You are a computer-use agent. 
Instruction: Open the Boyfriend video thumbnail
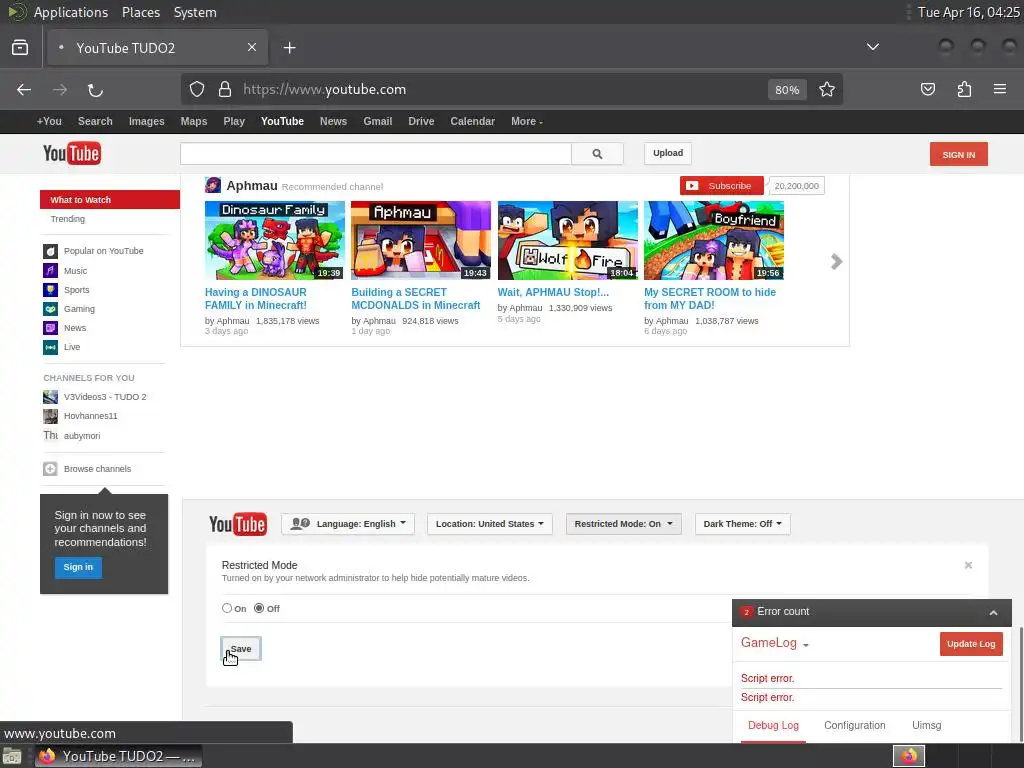(x=714, y=240)
